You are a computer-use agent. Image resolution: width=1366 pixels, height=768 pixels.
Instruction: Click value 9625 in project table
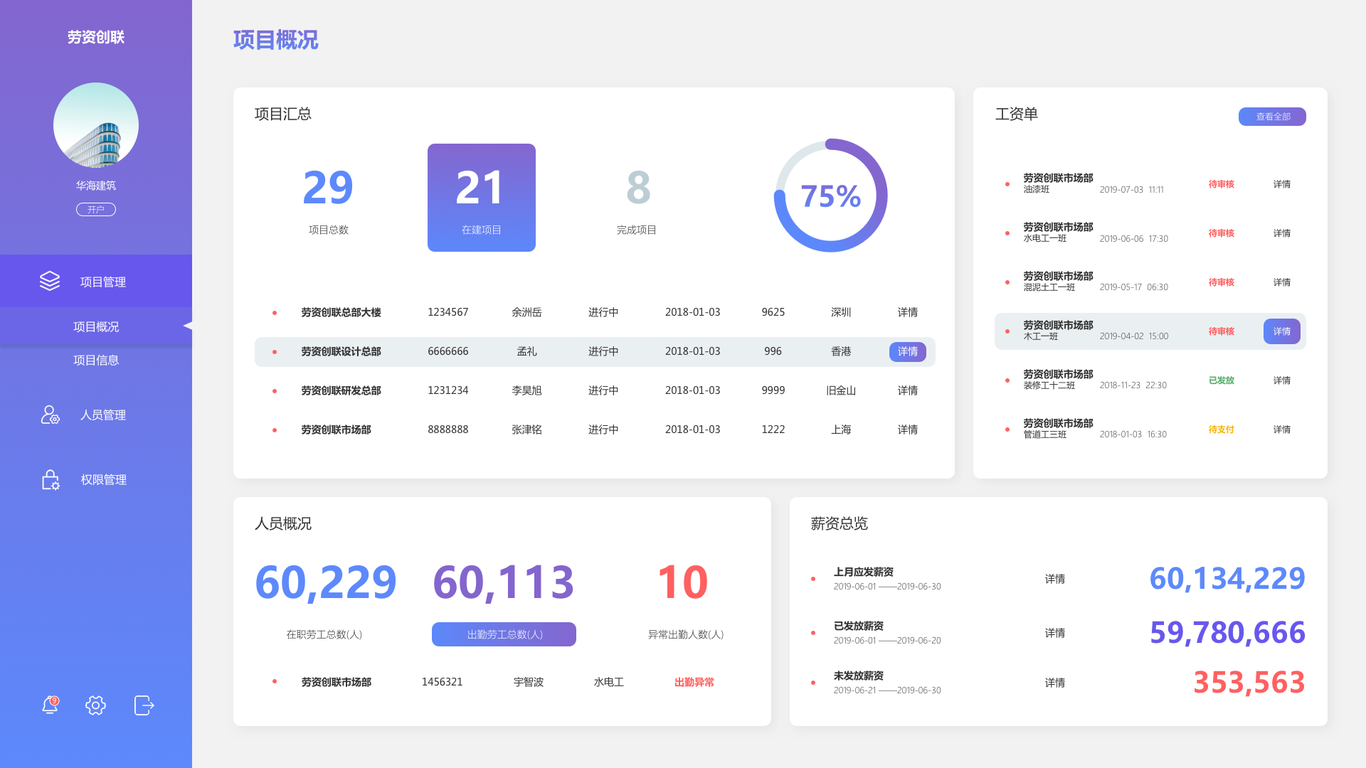[773, 312]
